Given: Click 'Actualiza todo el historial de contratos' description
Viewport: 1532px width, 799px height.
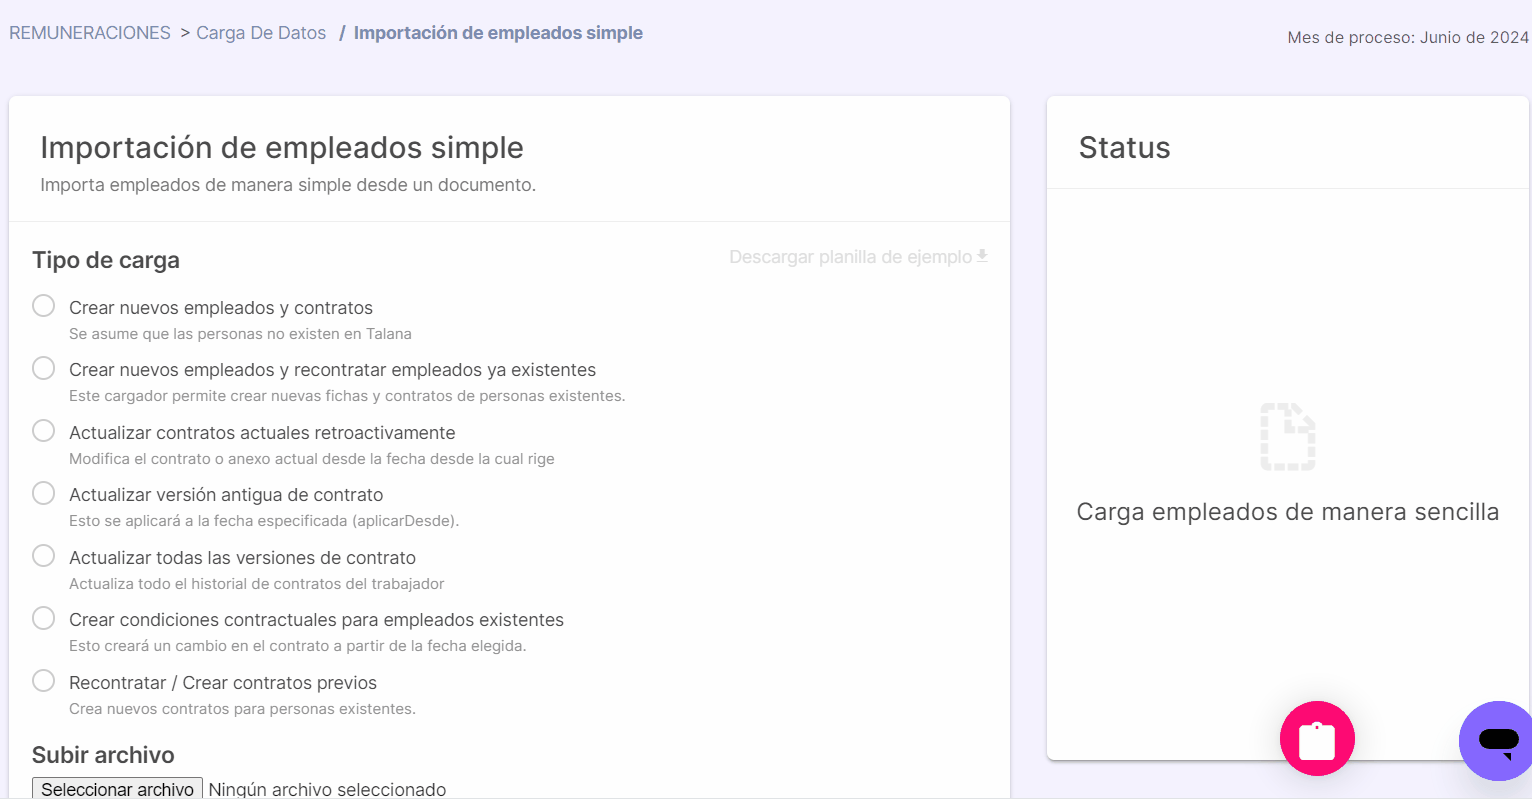Looking at the screenshot, I should (257, 584).
